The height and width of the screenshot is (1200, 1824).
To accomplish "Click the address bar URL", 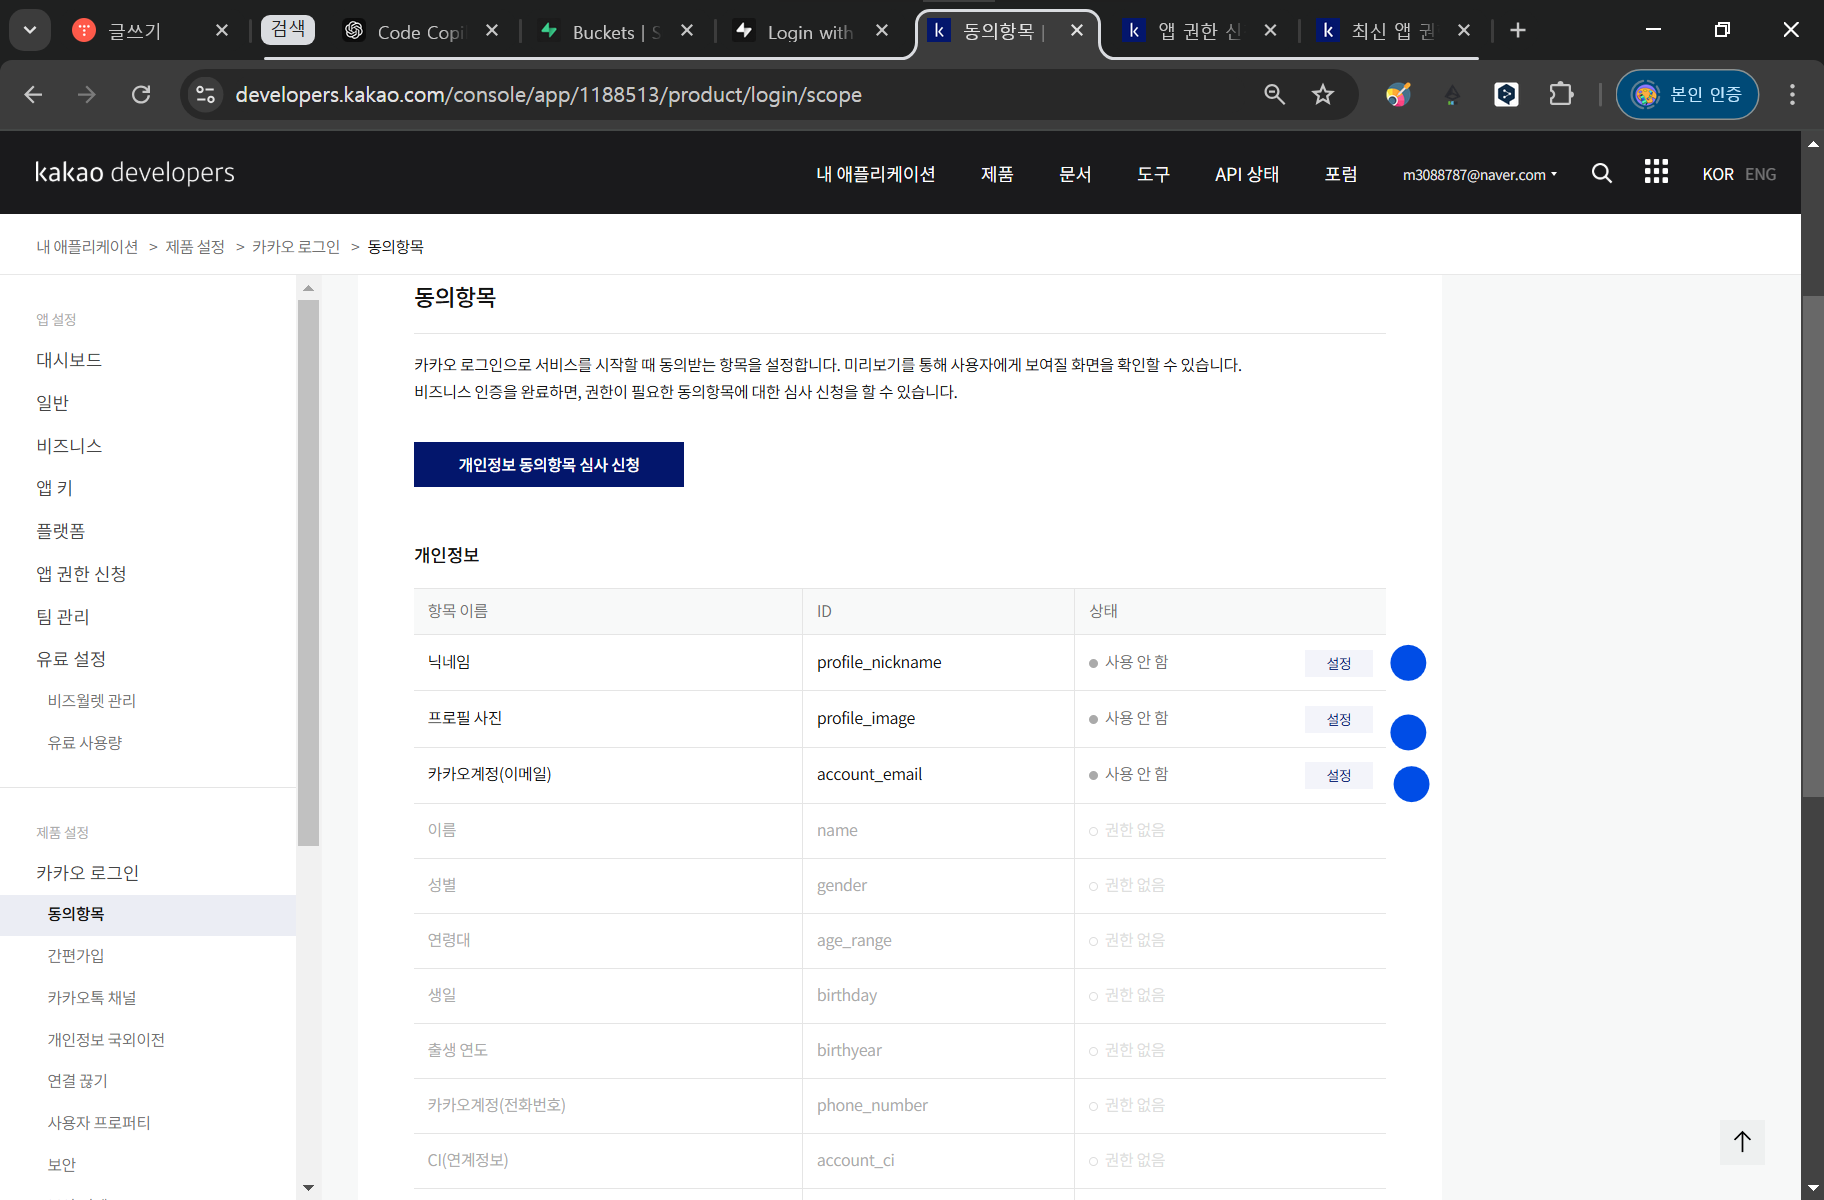I will point(548,94).
